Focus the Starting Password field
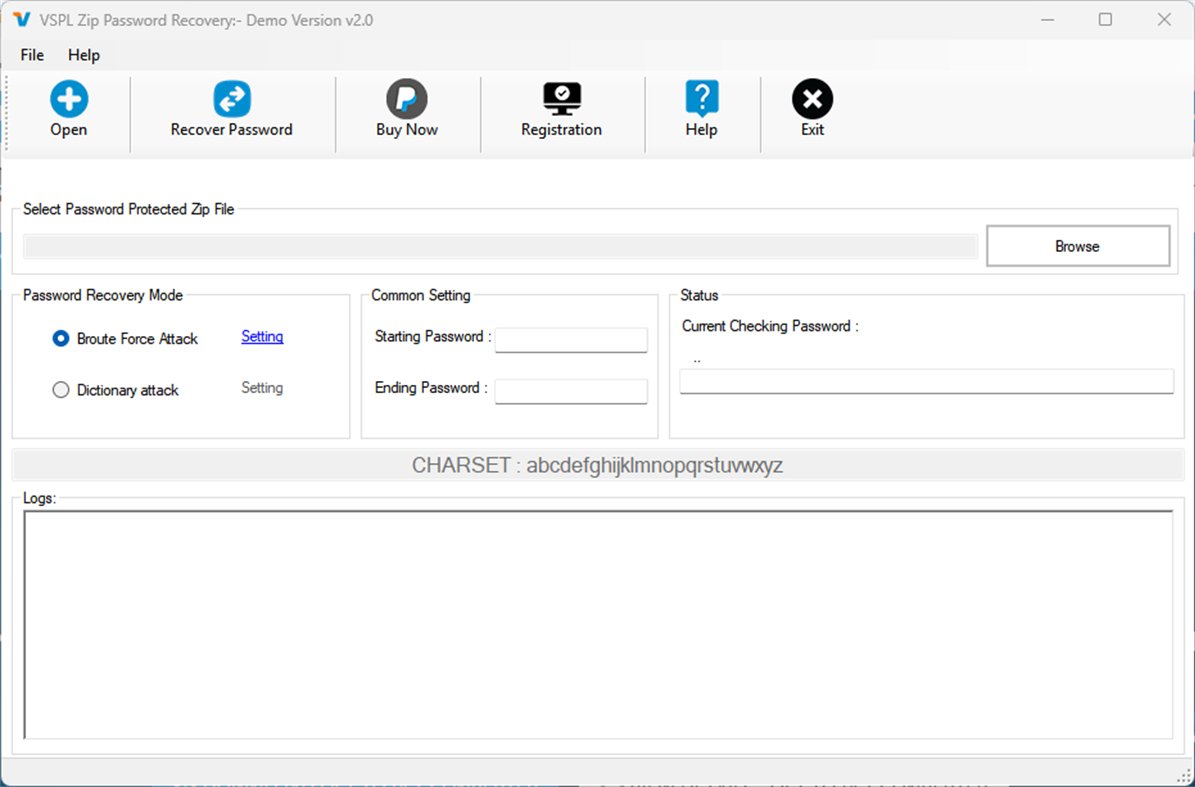This screenshot has height=787, width=1195. tap(571, 340)
